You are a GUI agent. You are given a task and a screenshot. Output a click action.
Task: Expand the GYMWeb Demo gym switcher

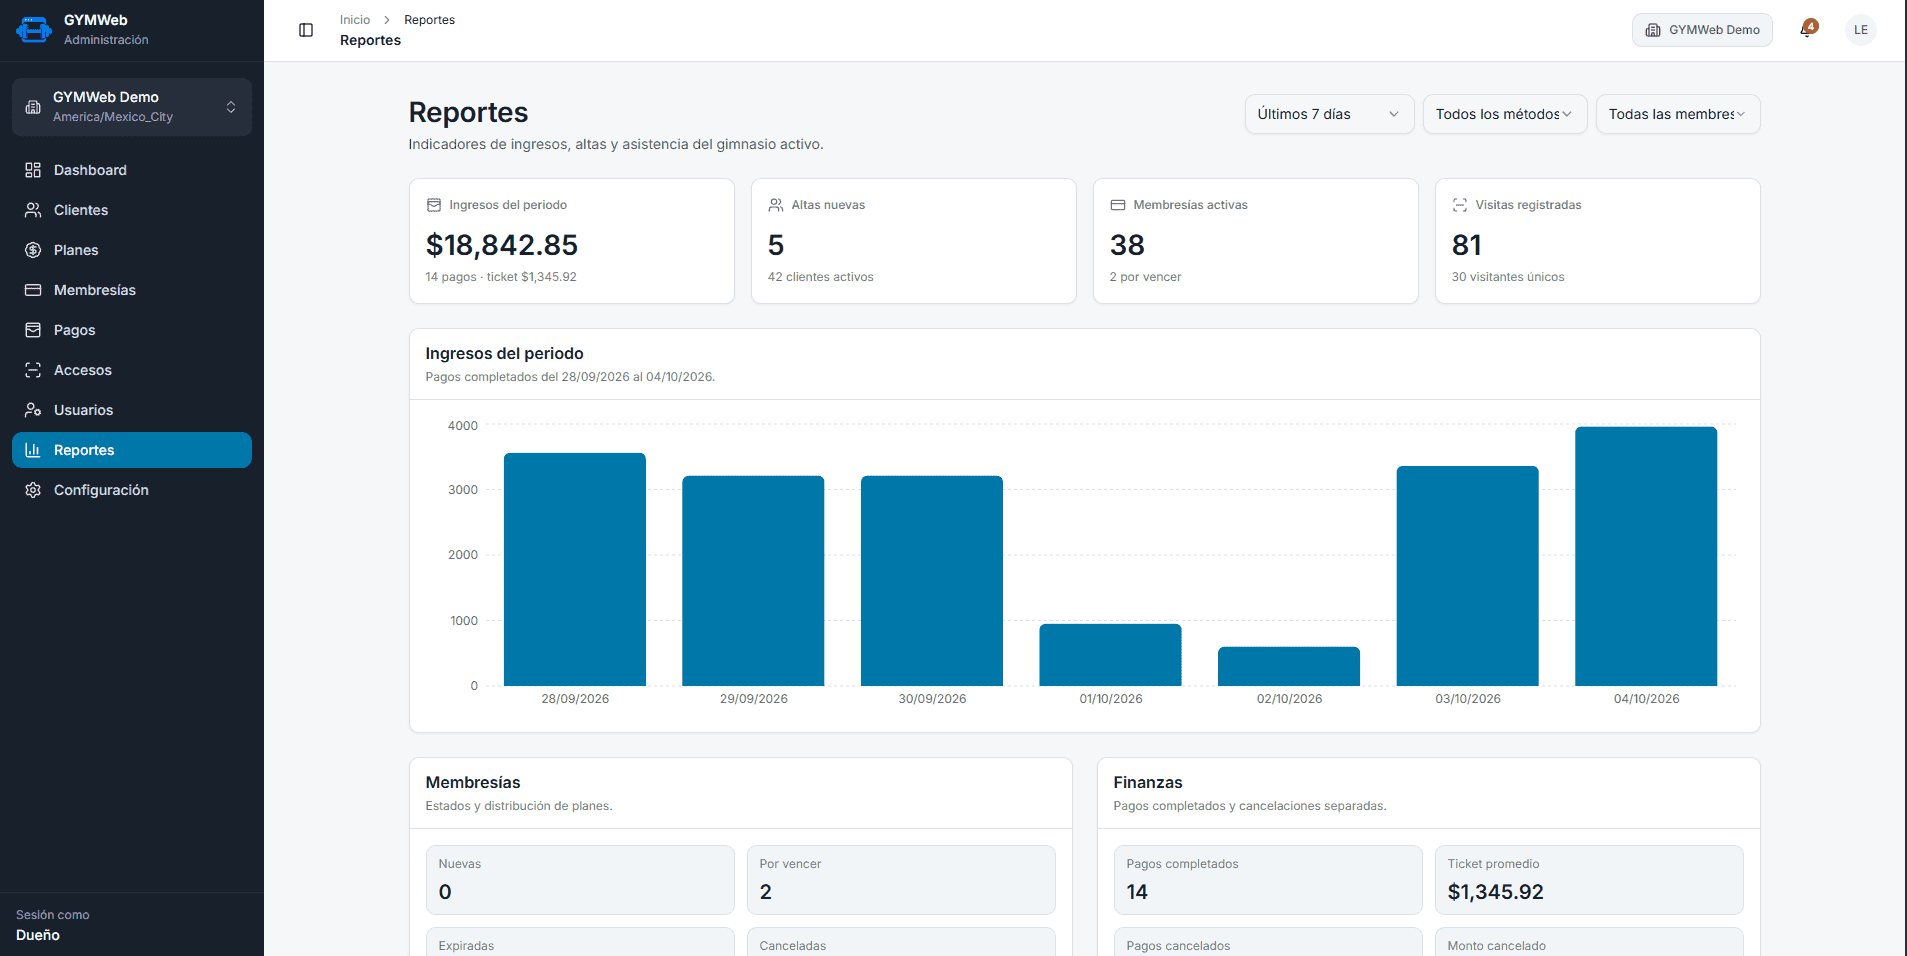pyautogui.click(x=132, y=107)
